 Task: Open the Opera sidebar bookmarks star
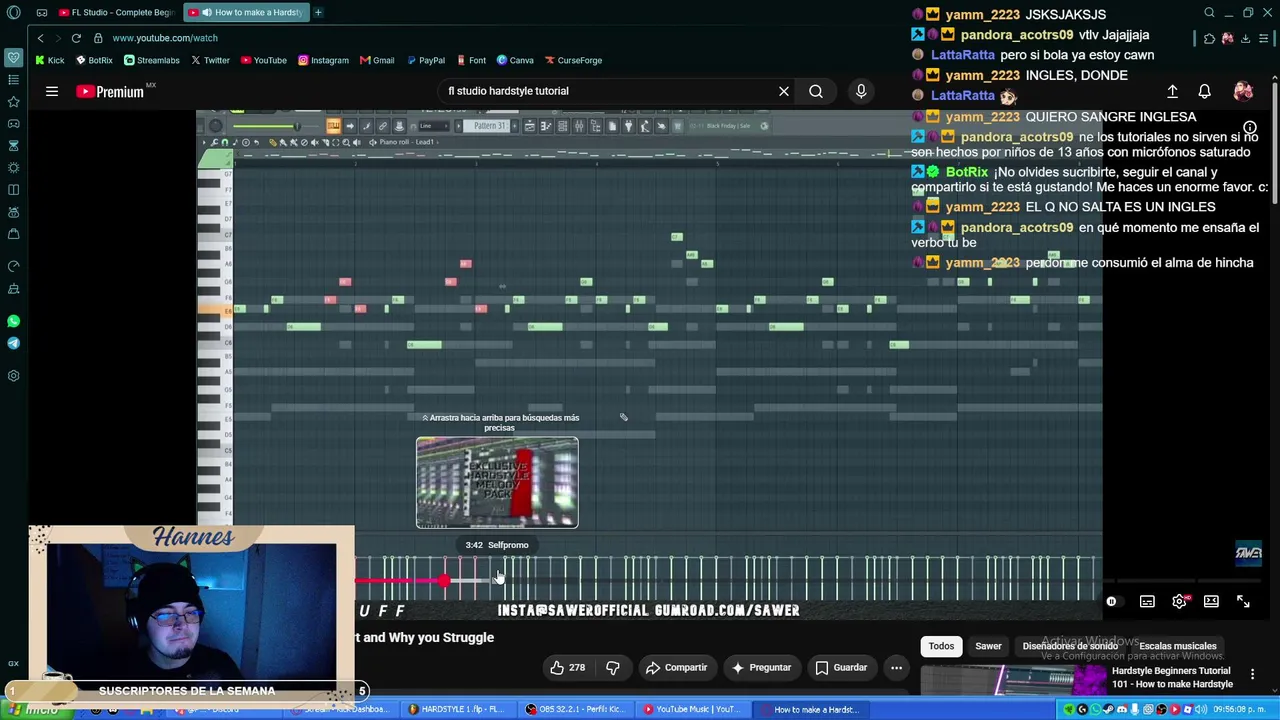tap(13, 102)
